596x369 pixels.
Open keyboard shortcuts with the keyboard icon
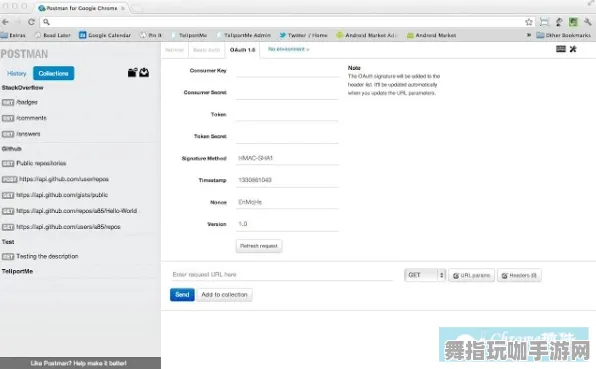pyautogui.click(x=561, y=49)
